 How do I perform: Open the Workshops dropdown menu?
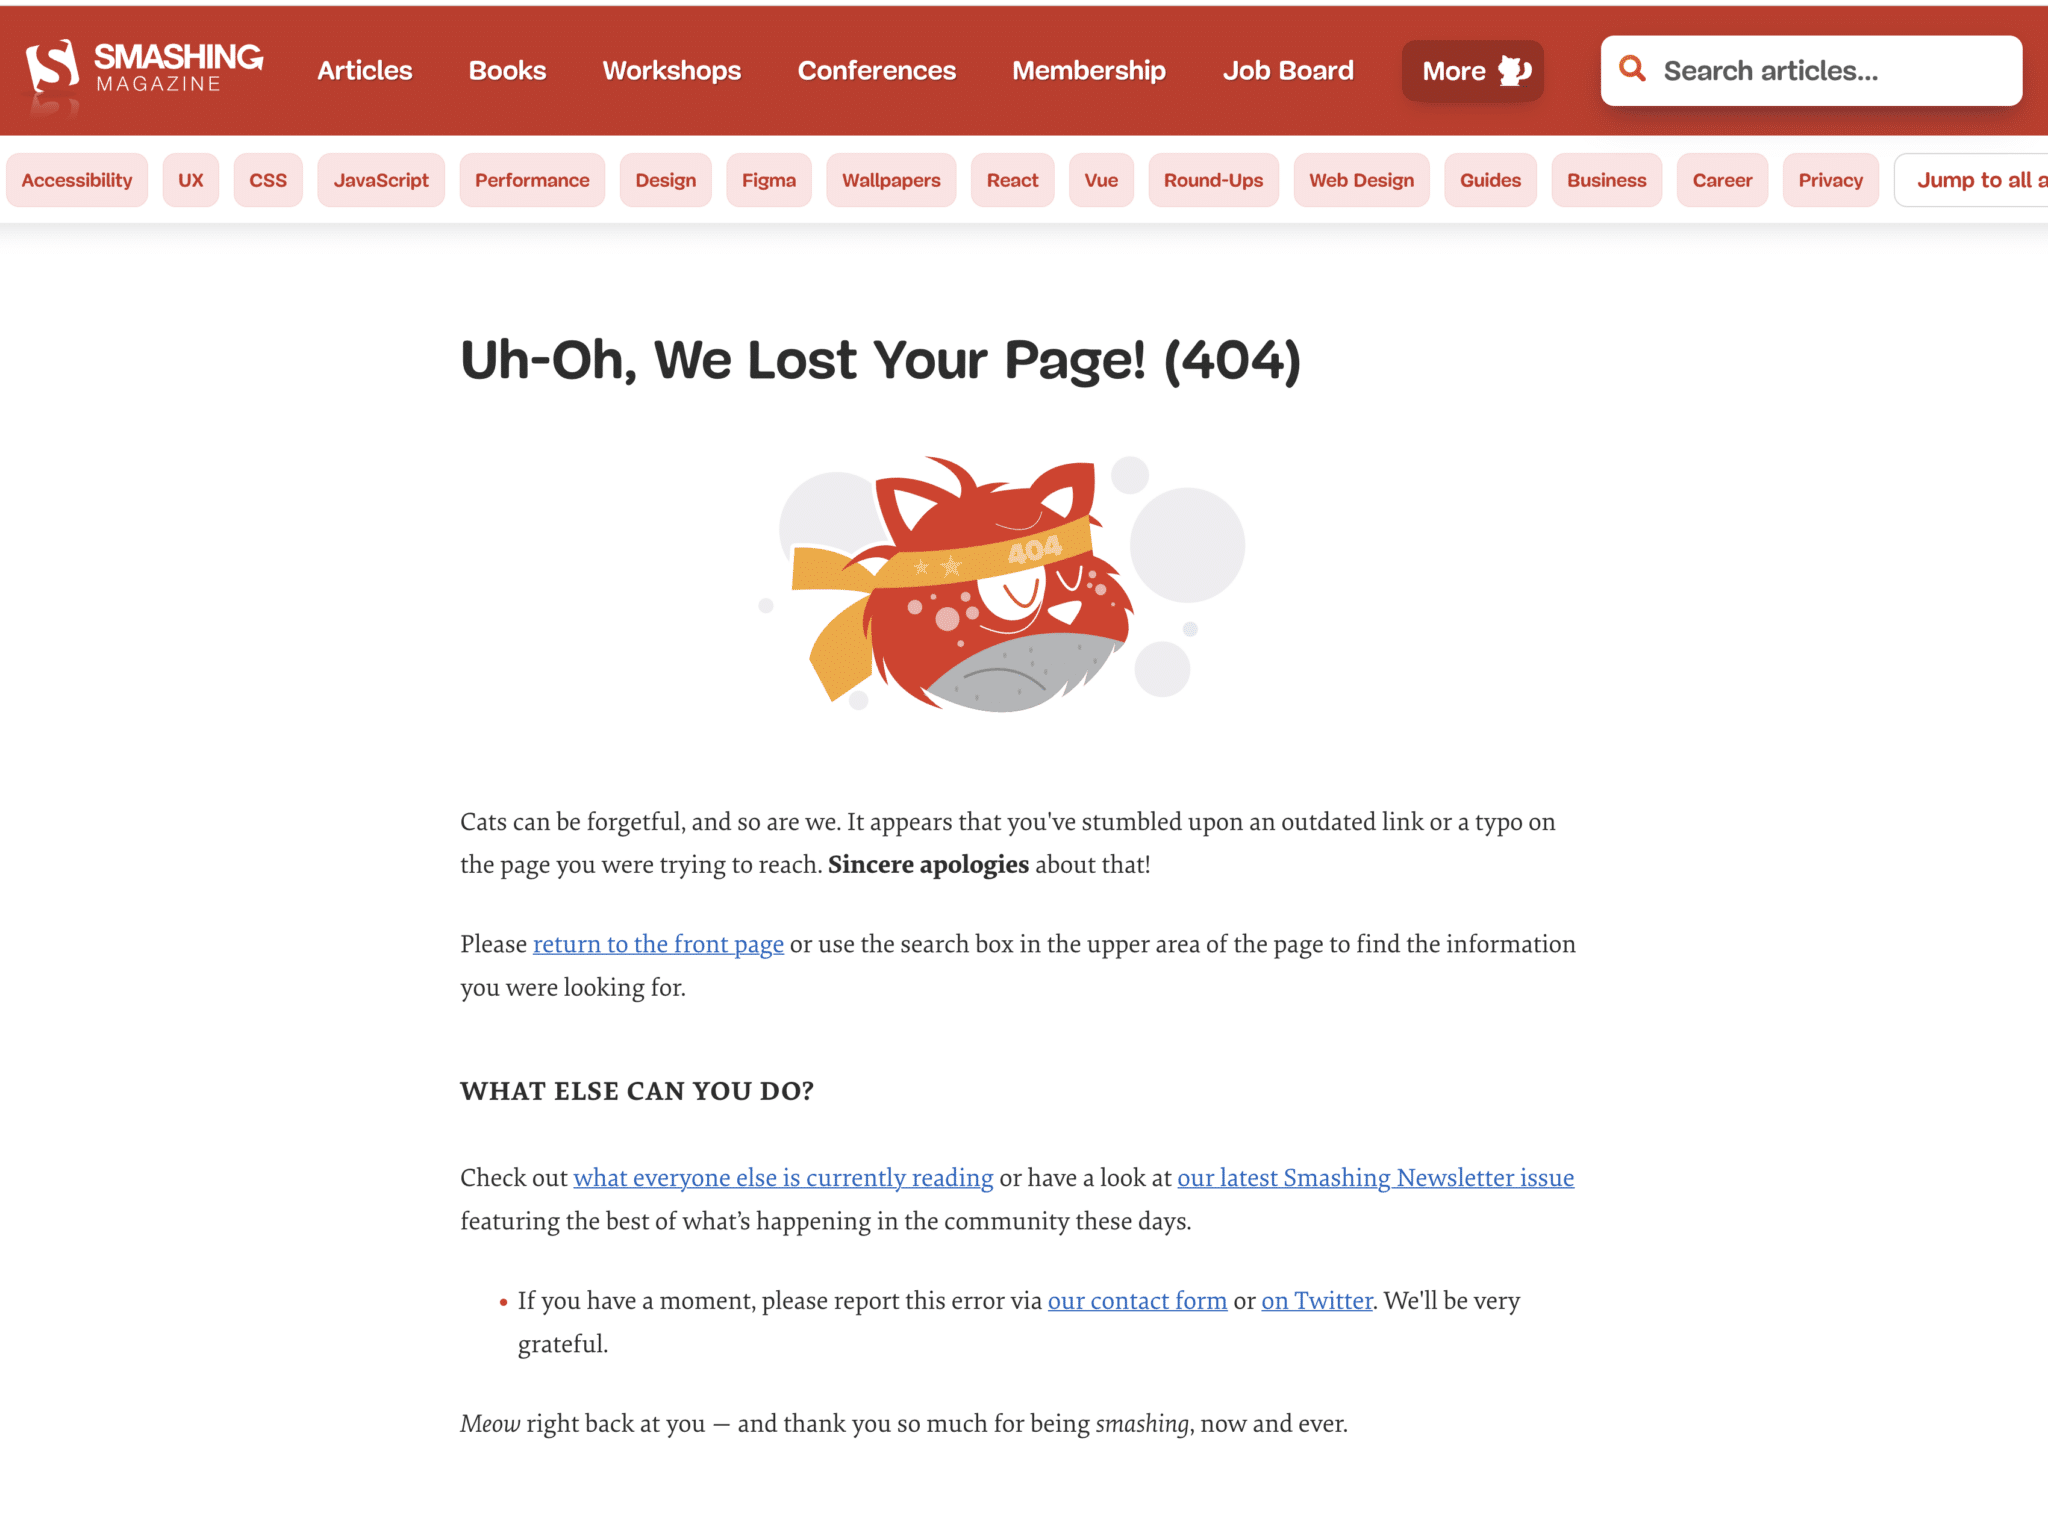tap(669, 69)
